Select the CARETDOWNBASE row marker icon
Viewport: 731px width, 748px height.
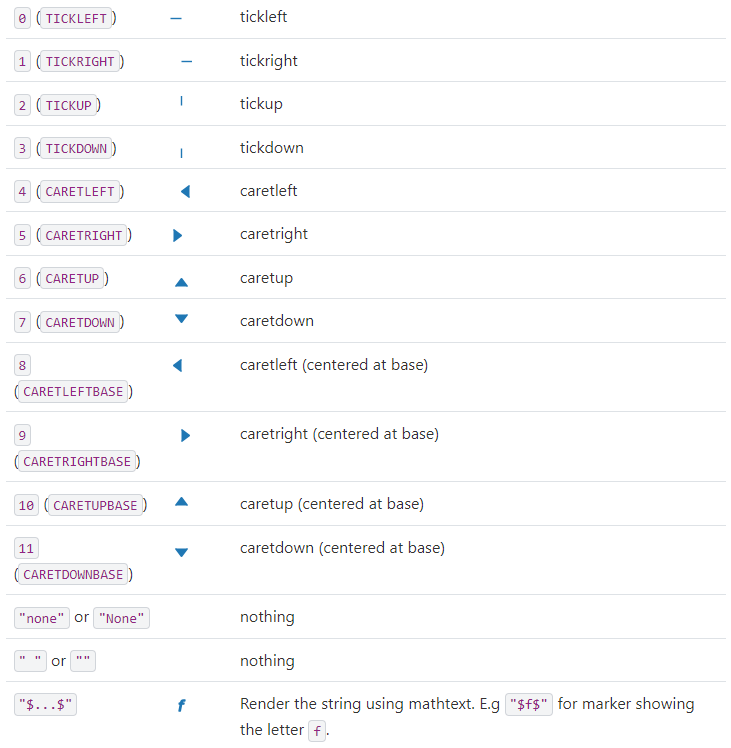coord(181,552)
